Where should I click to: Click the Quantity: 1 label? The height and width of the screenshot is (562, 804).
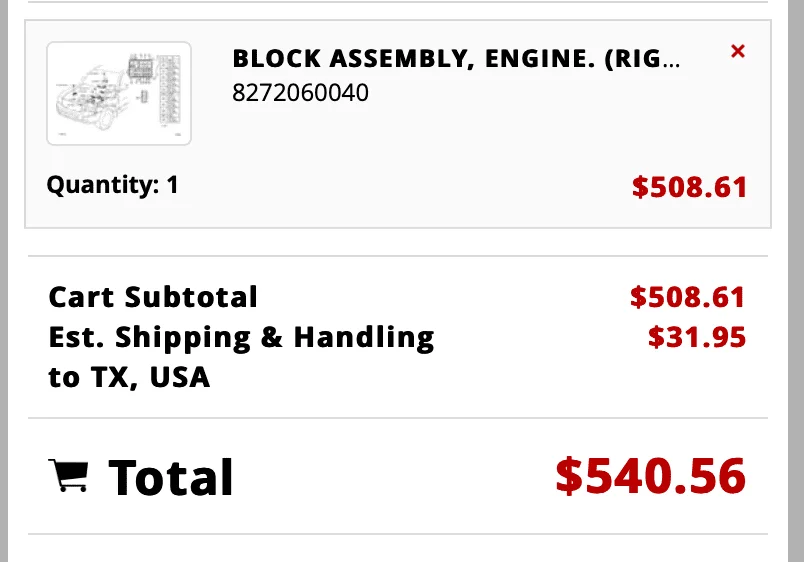[x=112, y=185]
